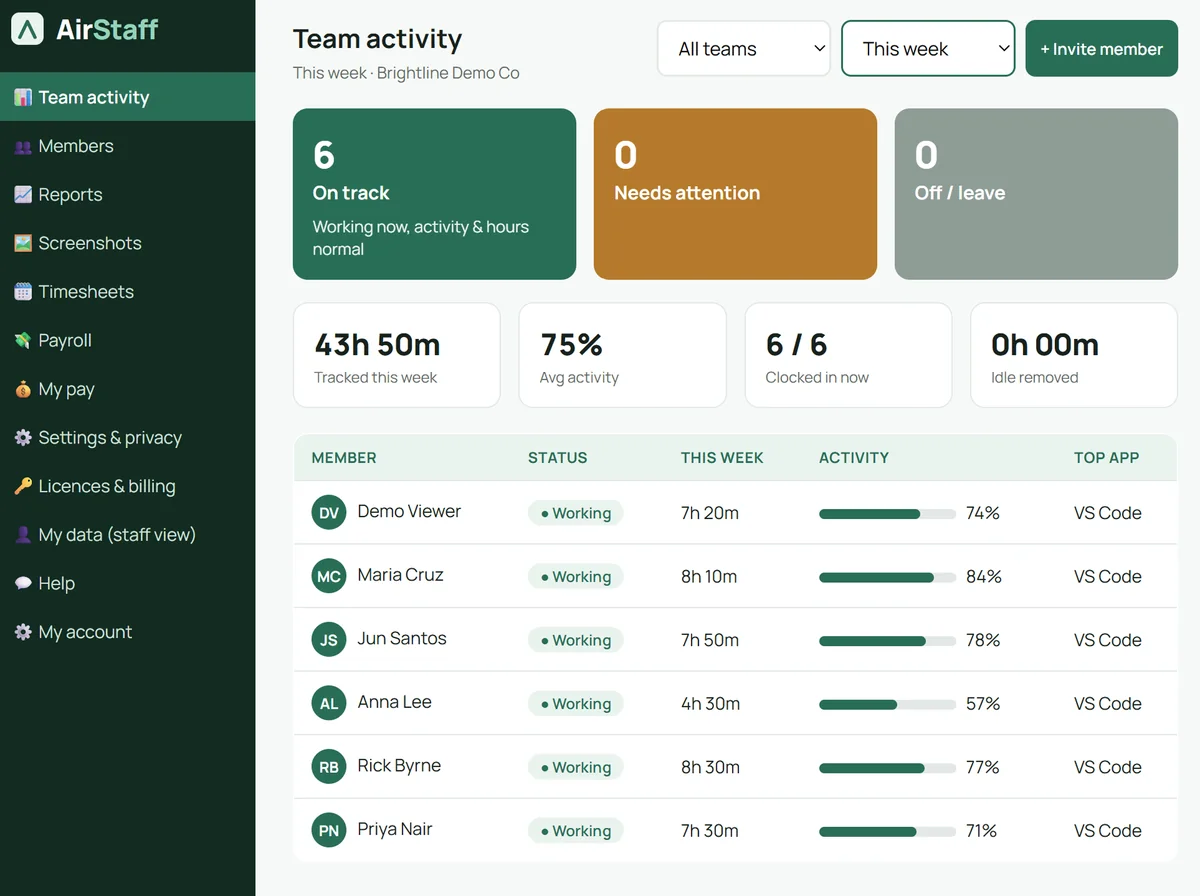The width and height of the screenshot is (1200, 896).
Task: Click the name Priya Nair
Action: (x=395, y=829)
